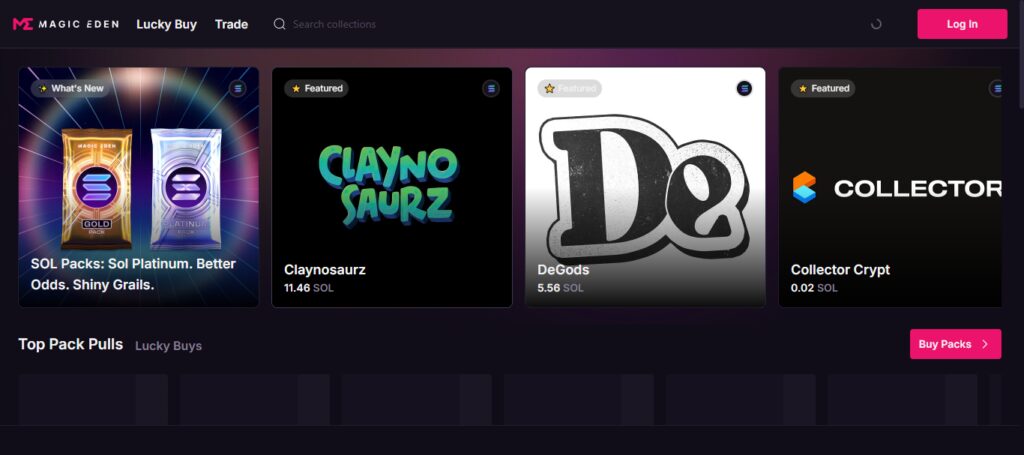Click the 5.56 SOL price
The width and height of the screenshot is (1024, 455).
pyautogui.click(x=560, y=288)
